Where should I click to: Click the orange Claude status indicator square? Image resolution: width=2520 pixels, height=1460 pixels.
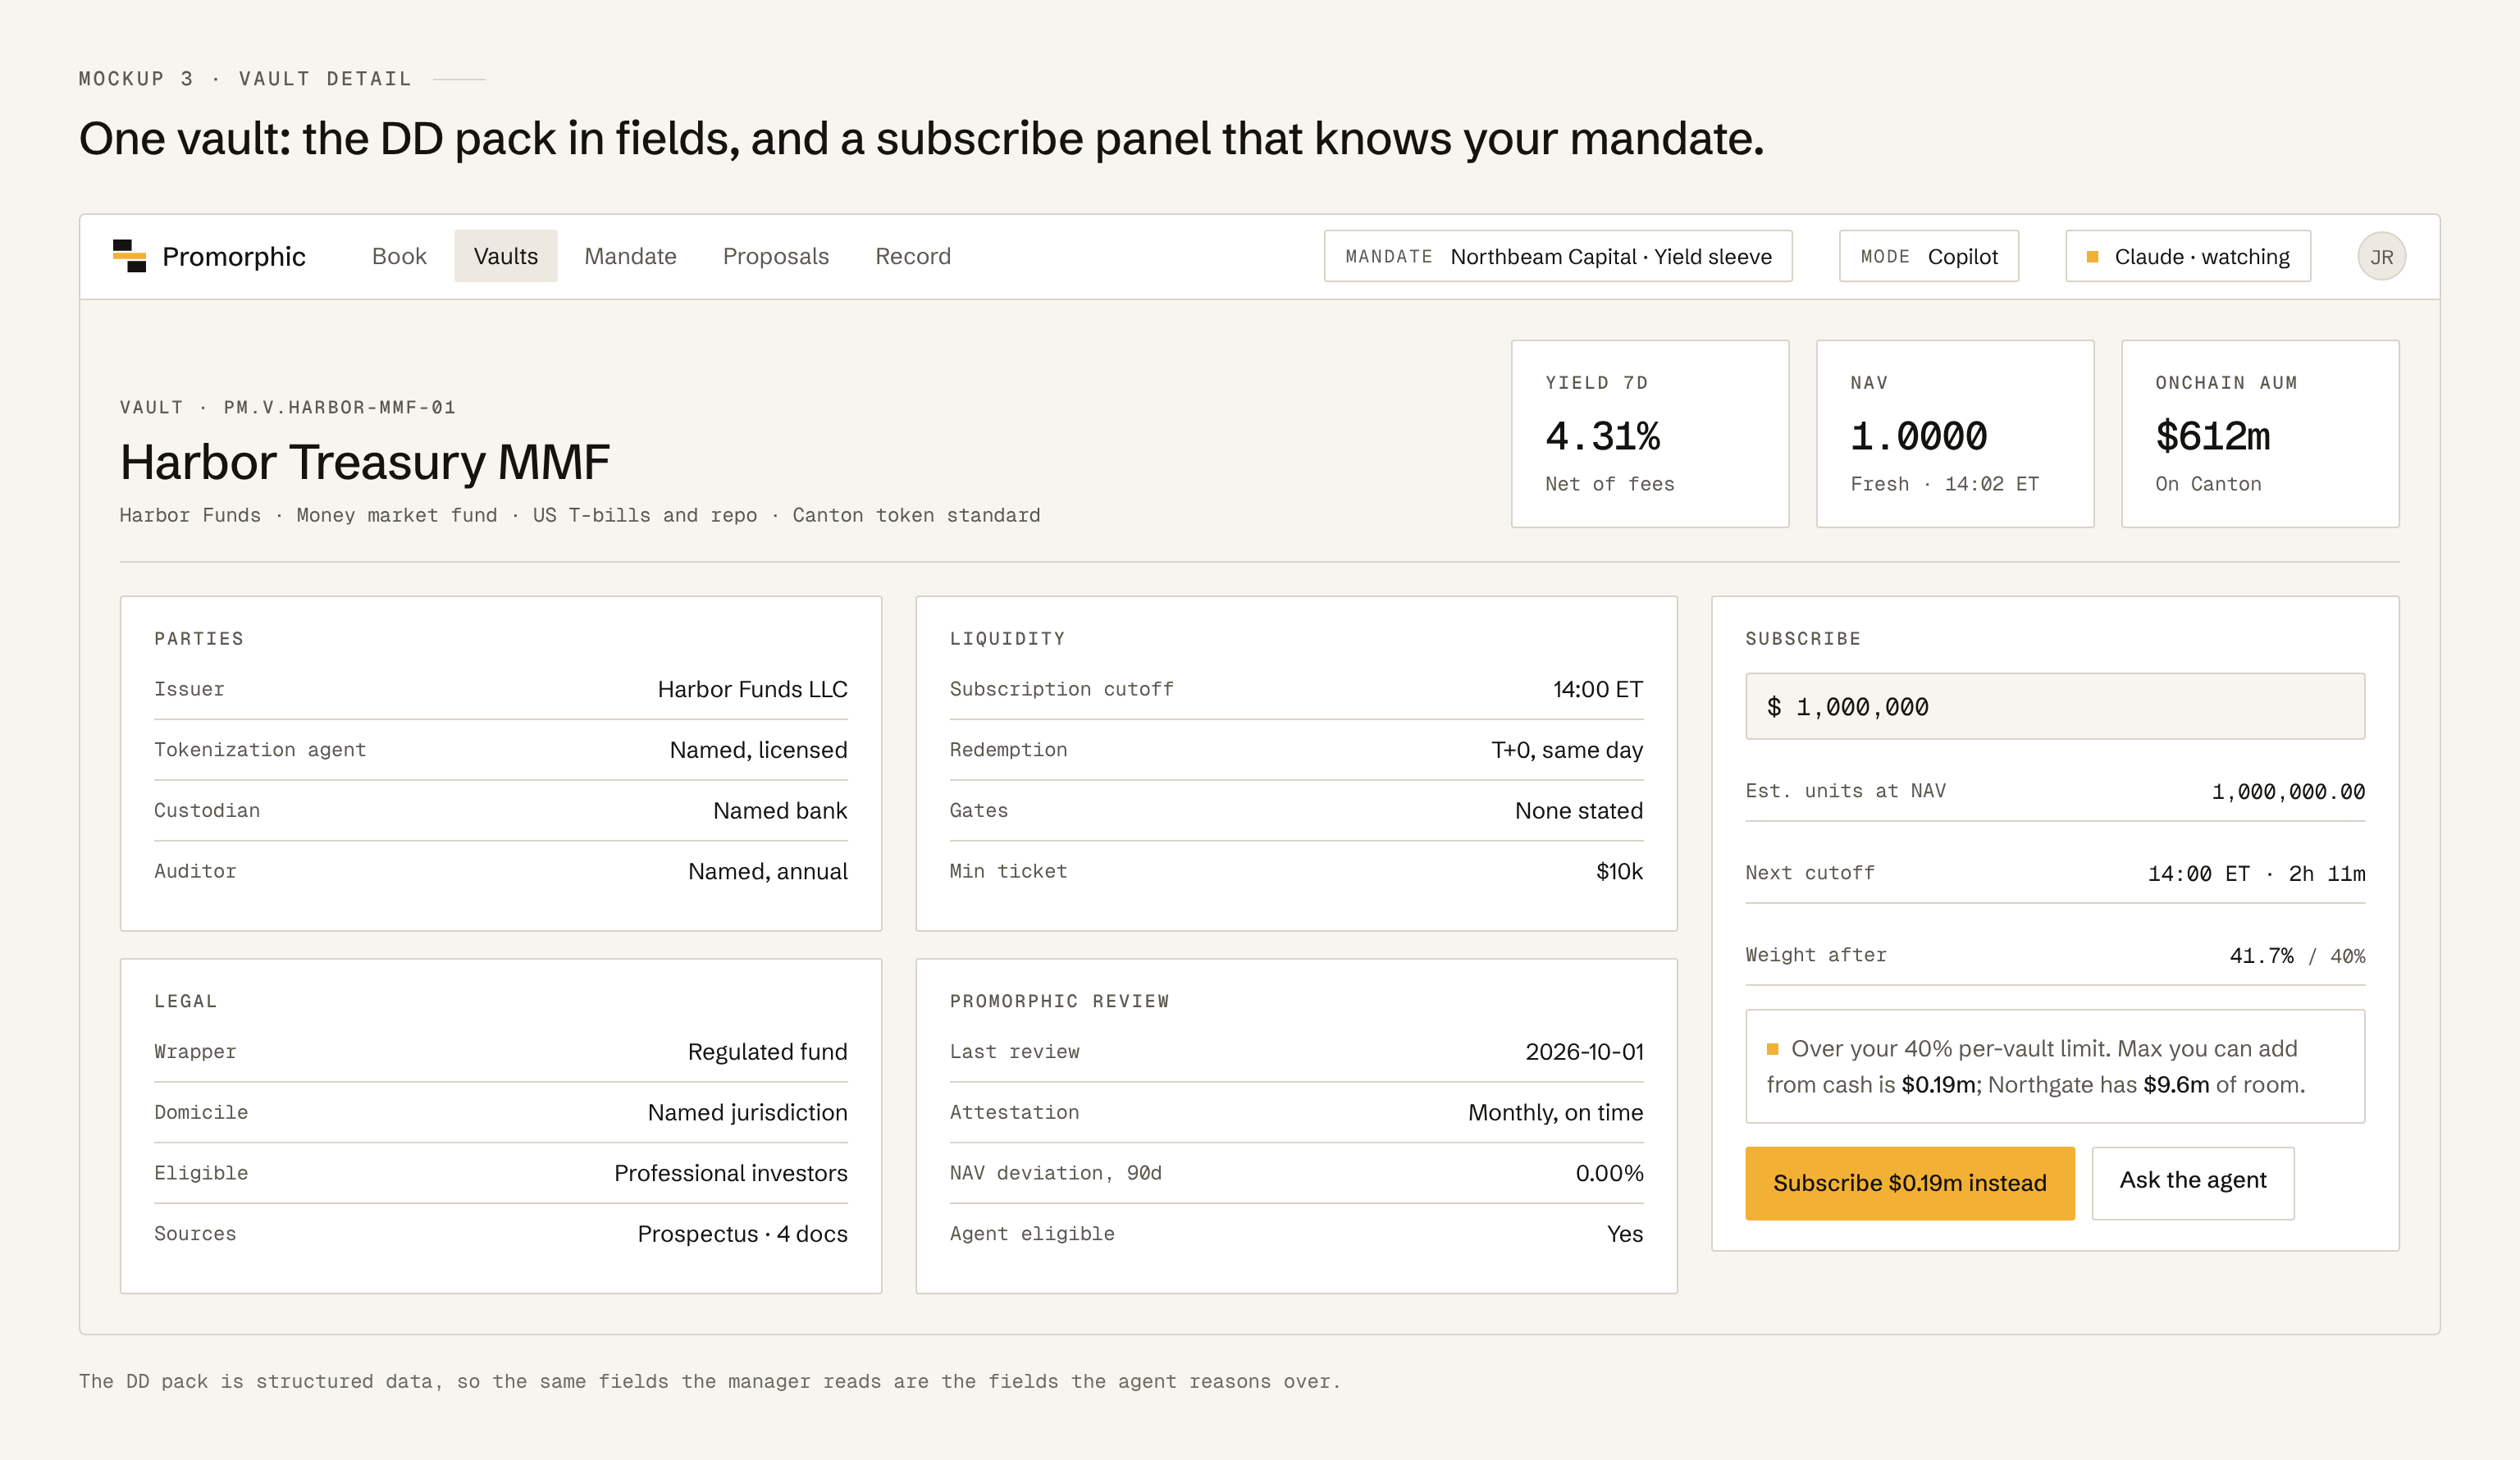[x=2092, y=257]
